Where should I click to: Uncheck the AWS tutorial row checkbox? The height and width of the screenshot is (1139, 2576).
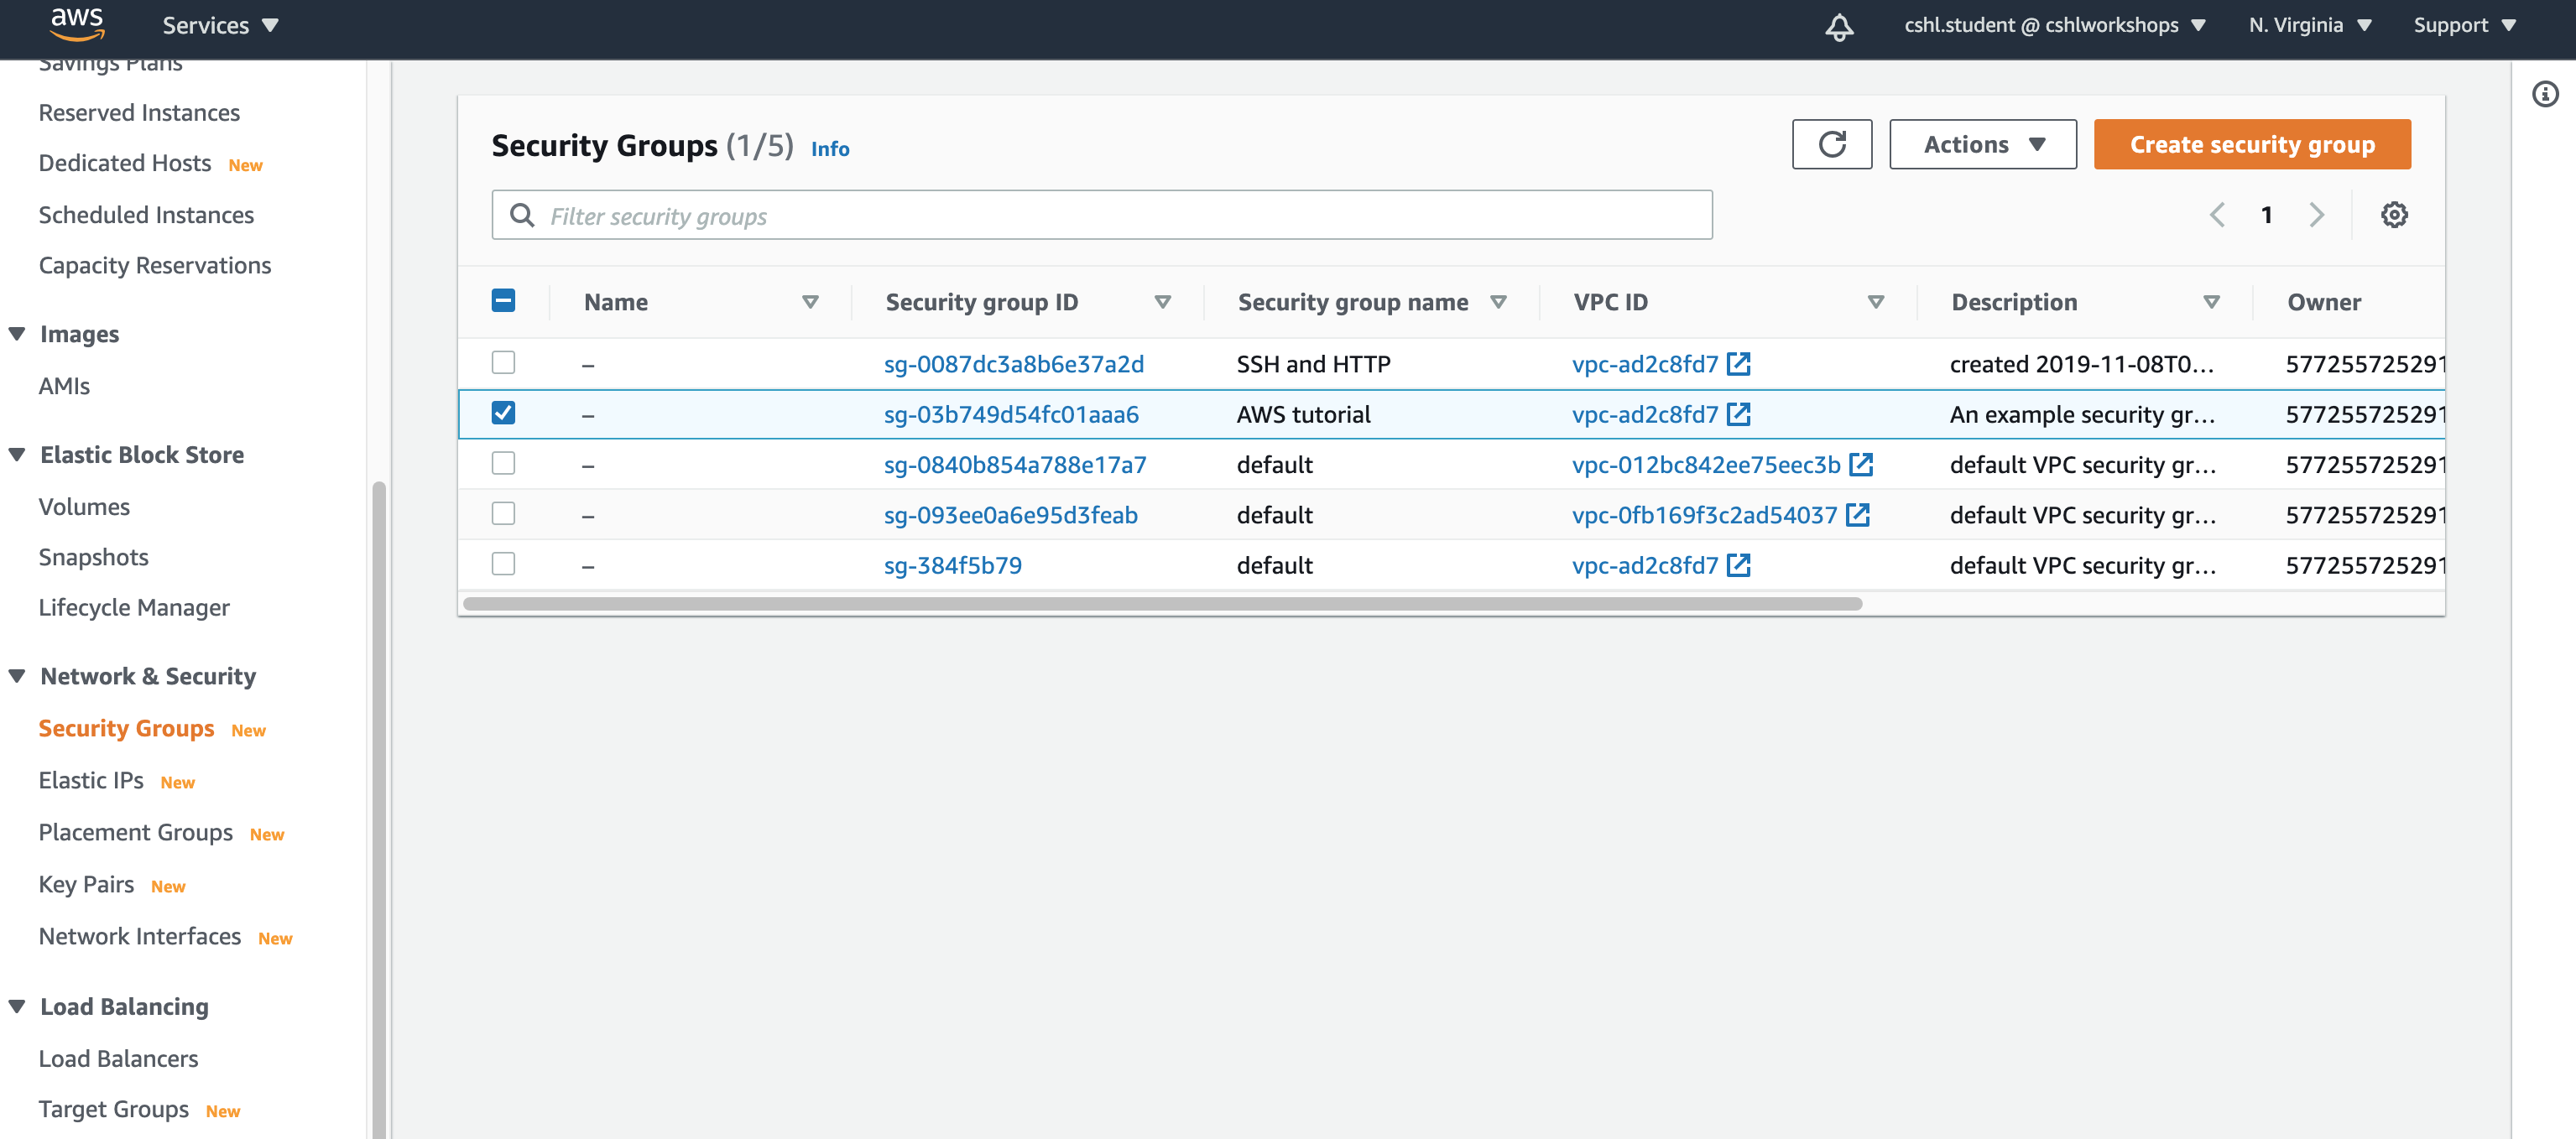[x=503, y=413]
